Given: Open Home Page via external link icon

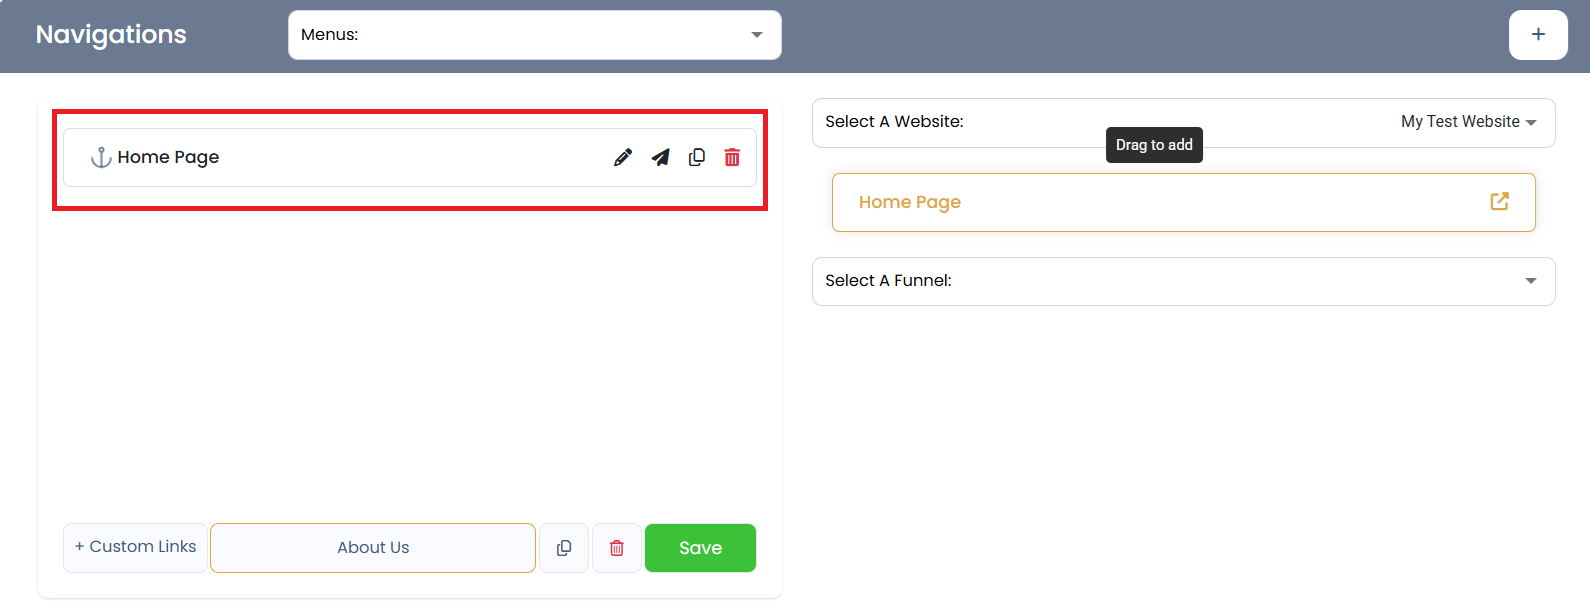Looking at the screenshot, I should (x=1499, y=202).
